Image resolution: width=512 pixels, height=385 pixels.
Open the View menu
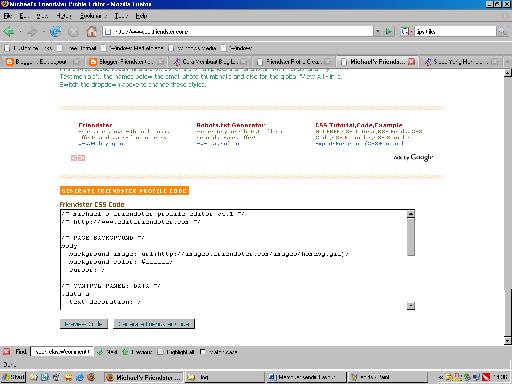point(42,16)
